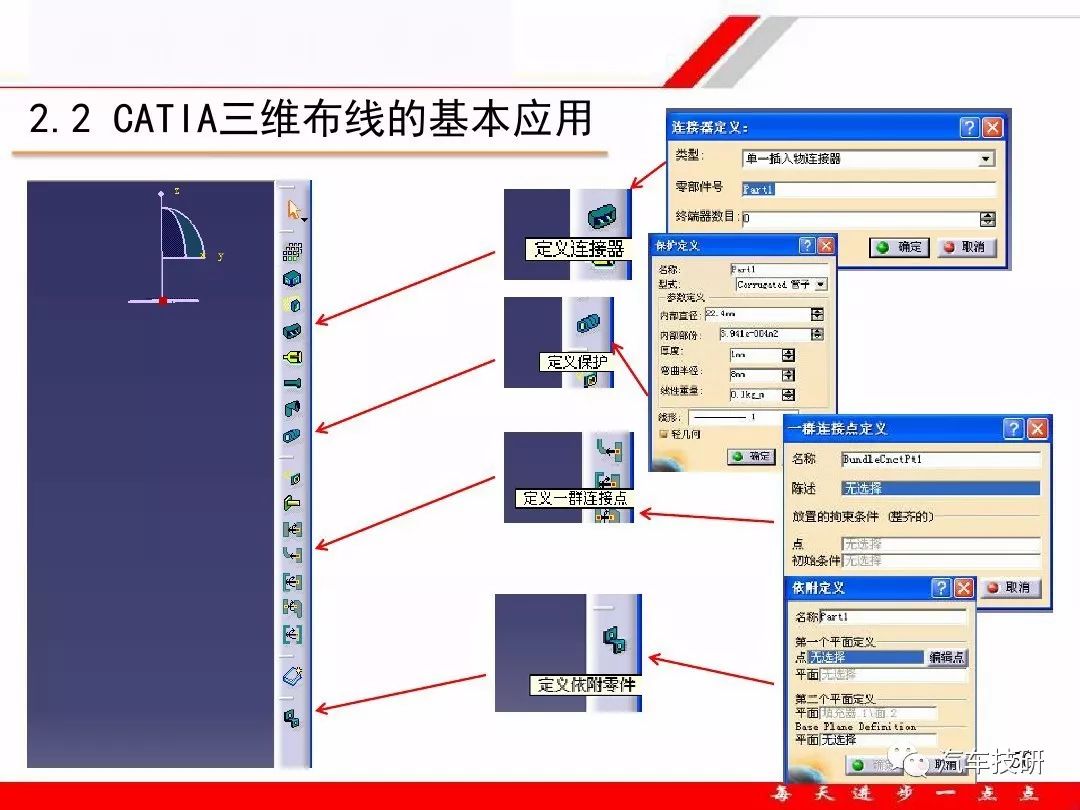Click arrow-in-bracket connection point icon above curved arrow
Viewport: 1080px width, 810px height.
pyautogui.click(x=292, y=530)
